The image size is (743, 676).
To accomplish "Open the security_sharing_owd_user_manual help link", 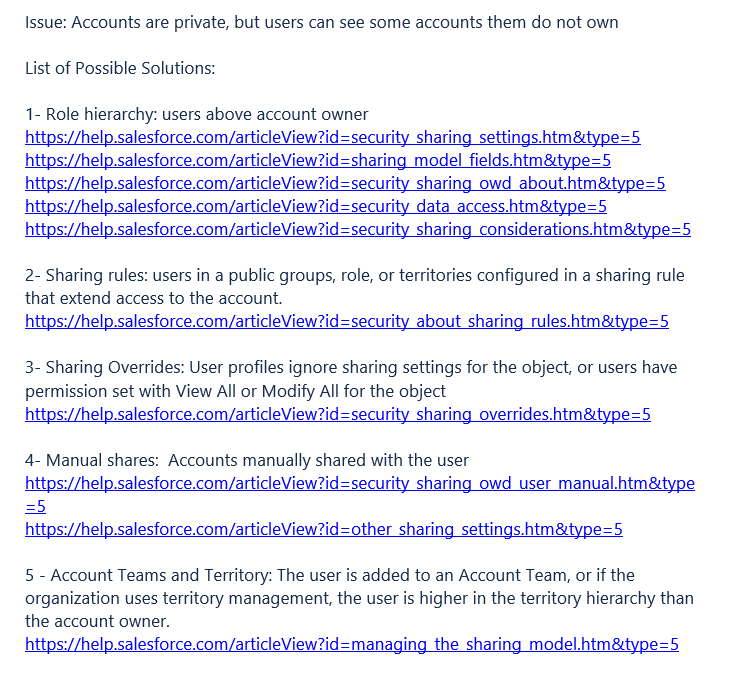I will click(x=360, y=483).
